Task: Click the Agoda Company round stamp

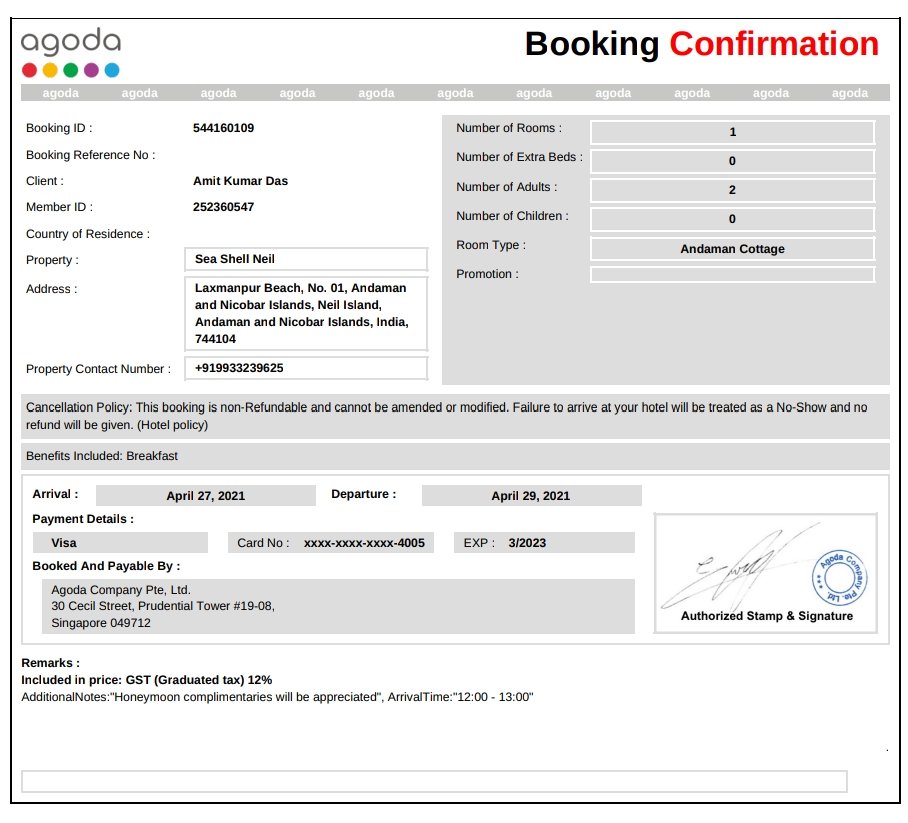Action: [839, 577]
